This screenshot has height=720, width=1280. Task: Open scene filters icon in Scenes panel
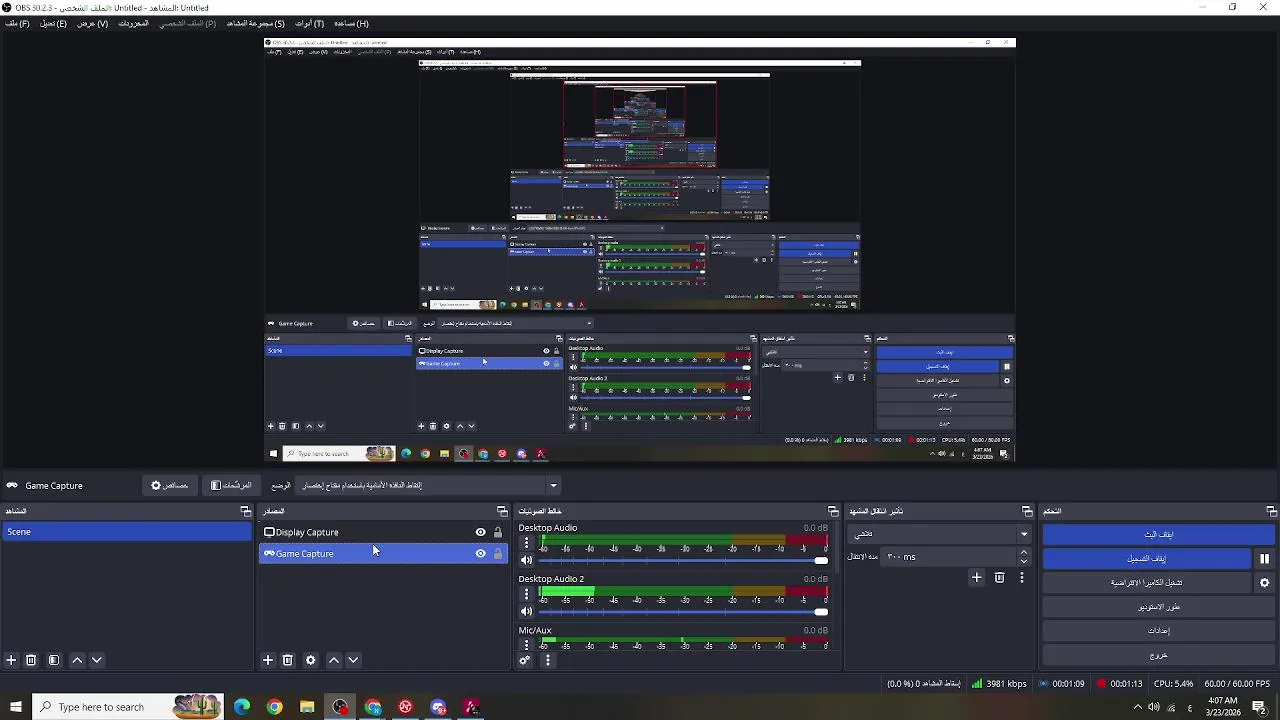click(54, 660)
